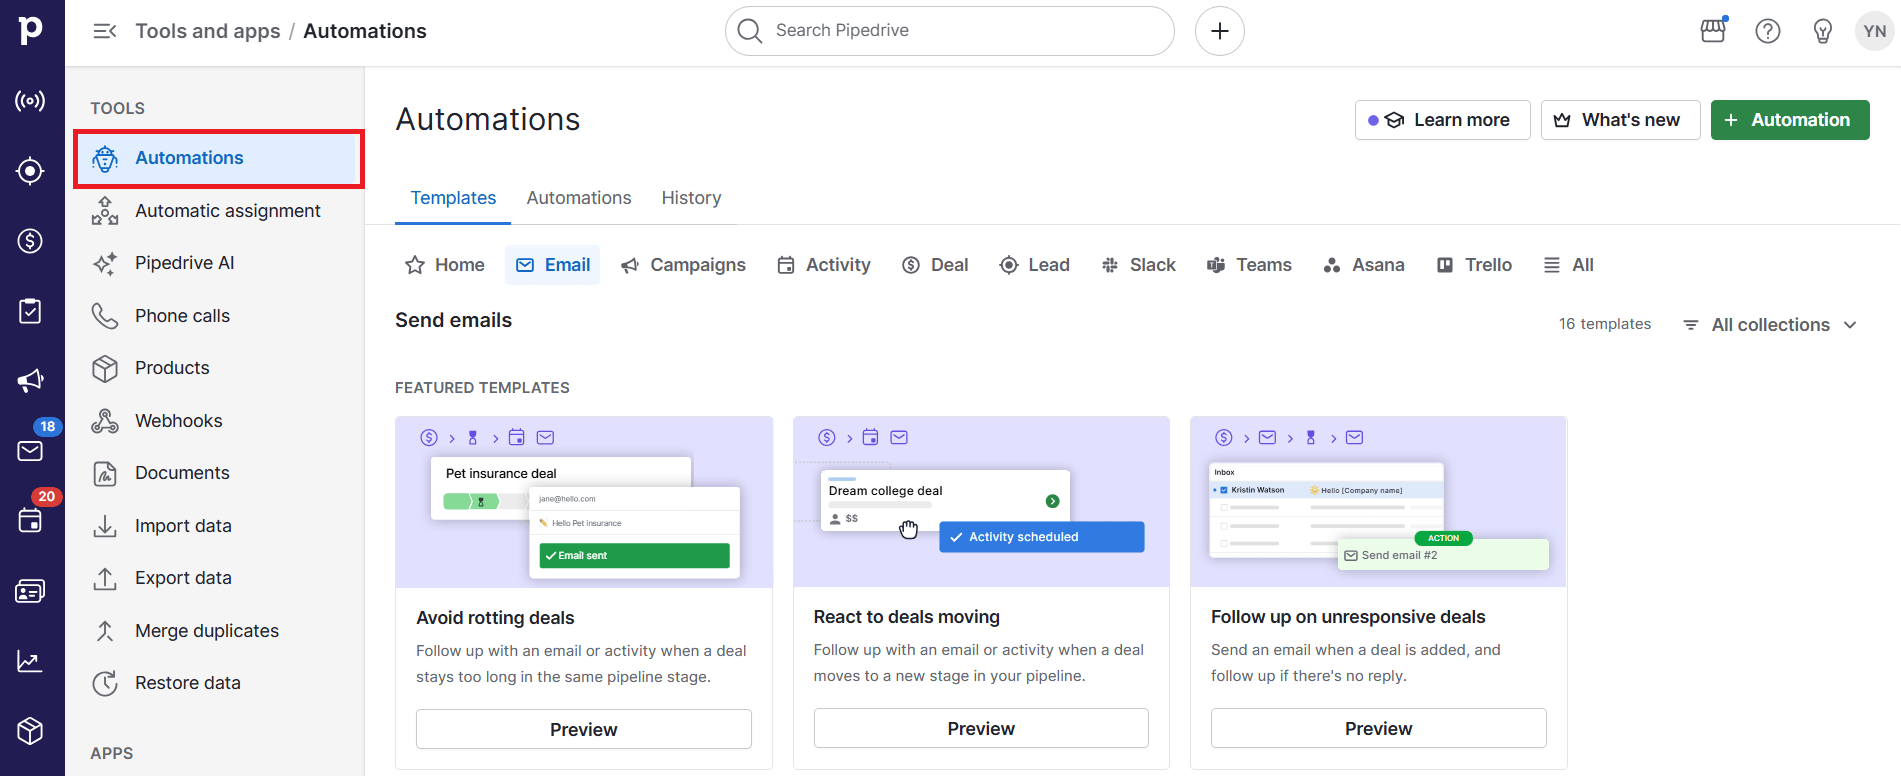Open the help question mark icon

tap(1768, 31)
